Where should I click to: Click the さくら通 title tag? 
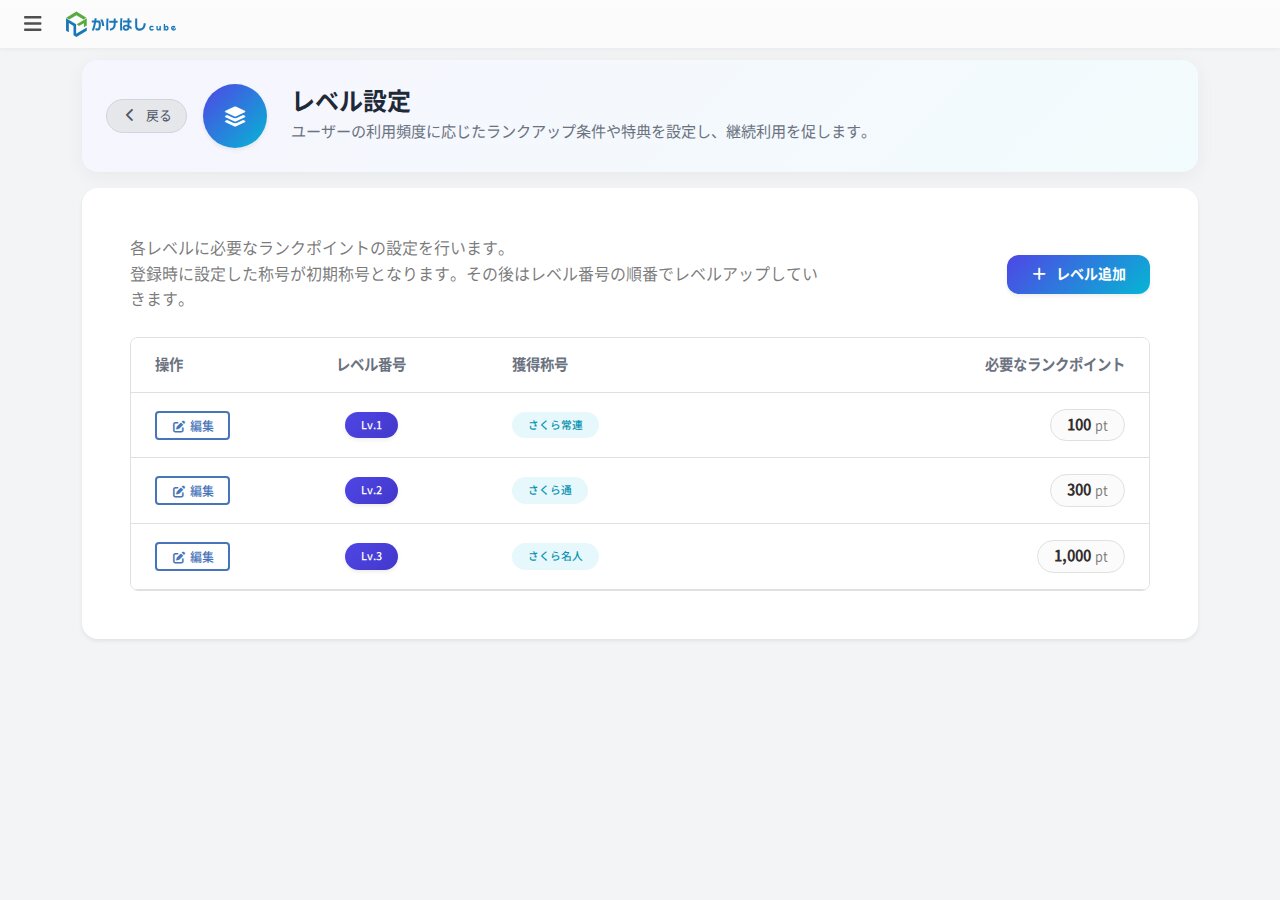pyautogui.click(x=550, y=491)
